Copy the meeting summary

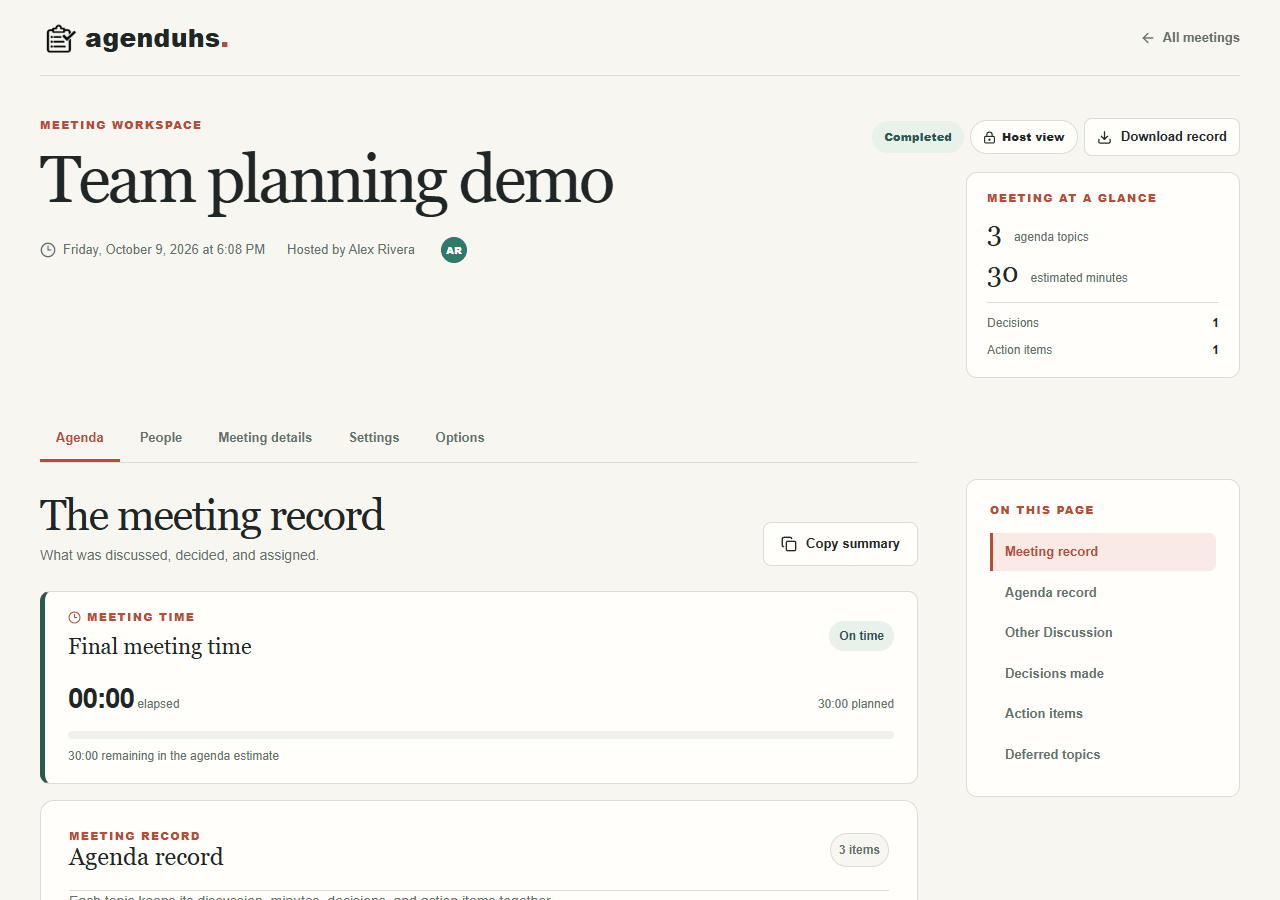(x=840, y=544)
